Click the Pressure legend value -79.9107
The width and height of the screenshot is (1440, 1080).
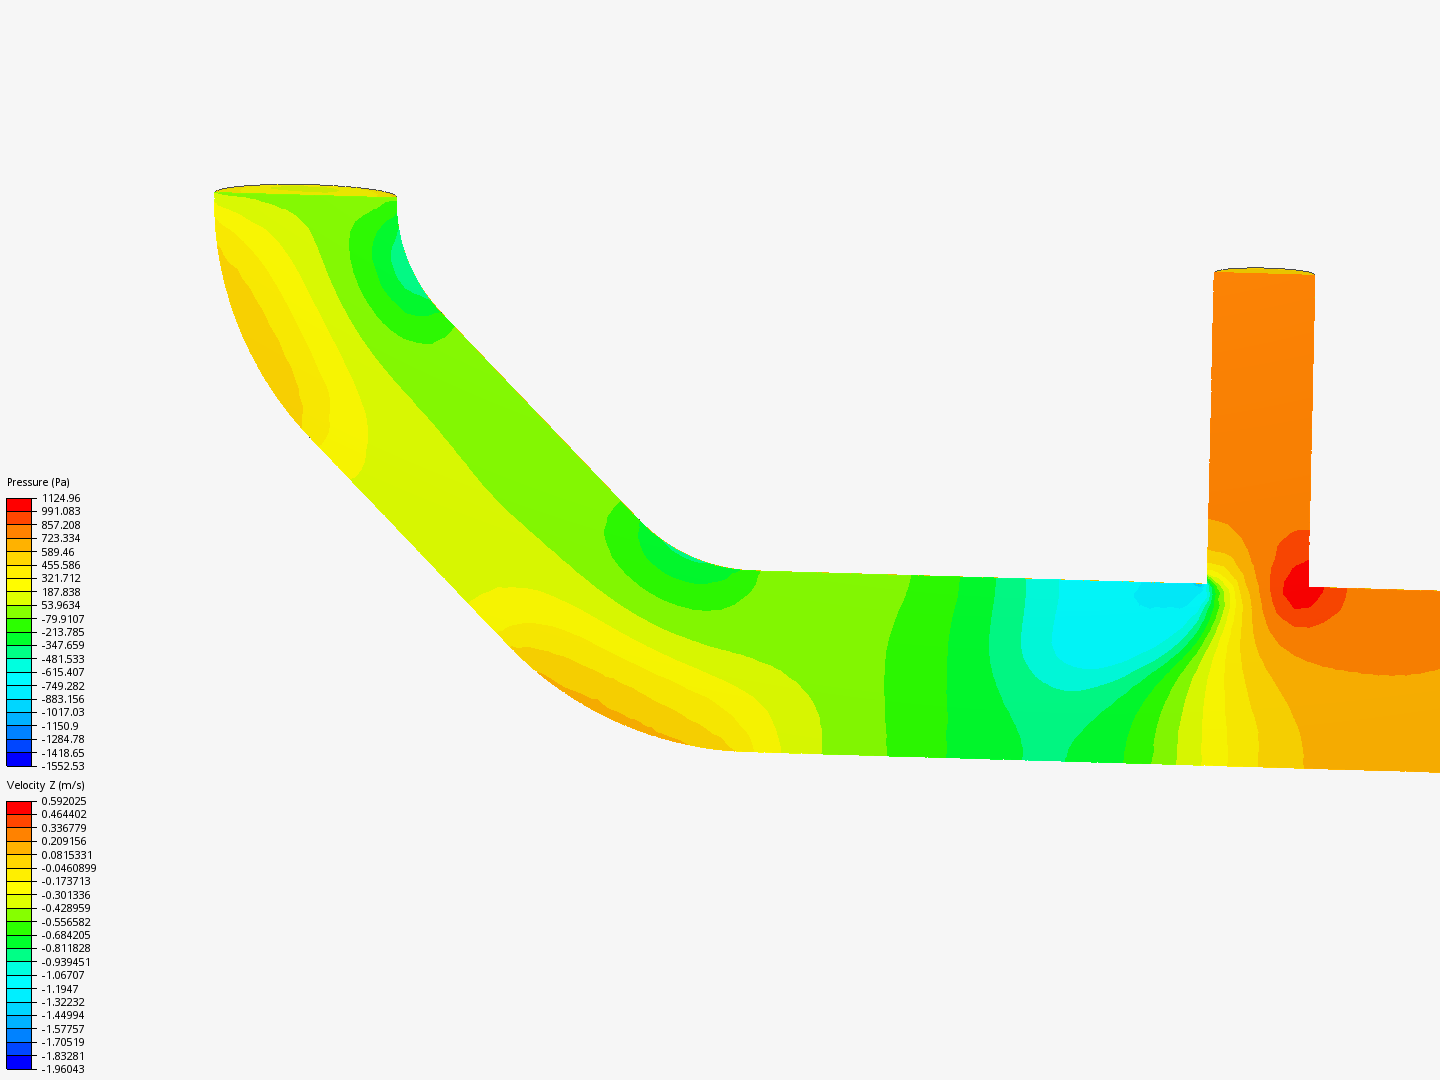[63, 619]
